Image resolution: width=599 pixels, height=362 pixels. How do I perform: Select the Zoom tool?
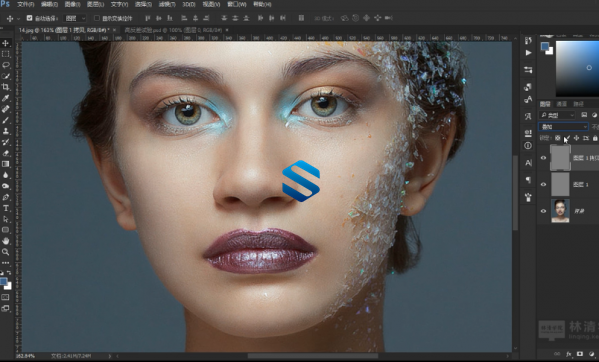(6, 252)
